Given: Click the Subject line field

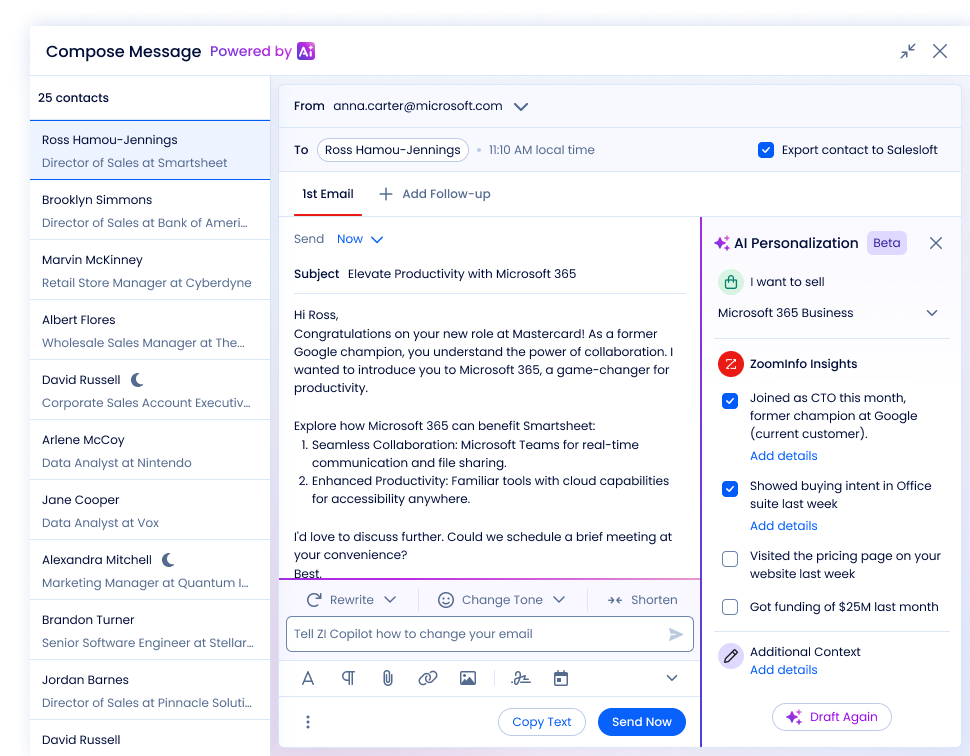Looking at the screenshot, I should point(489,274).
